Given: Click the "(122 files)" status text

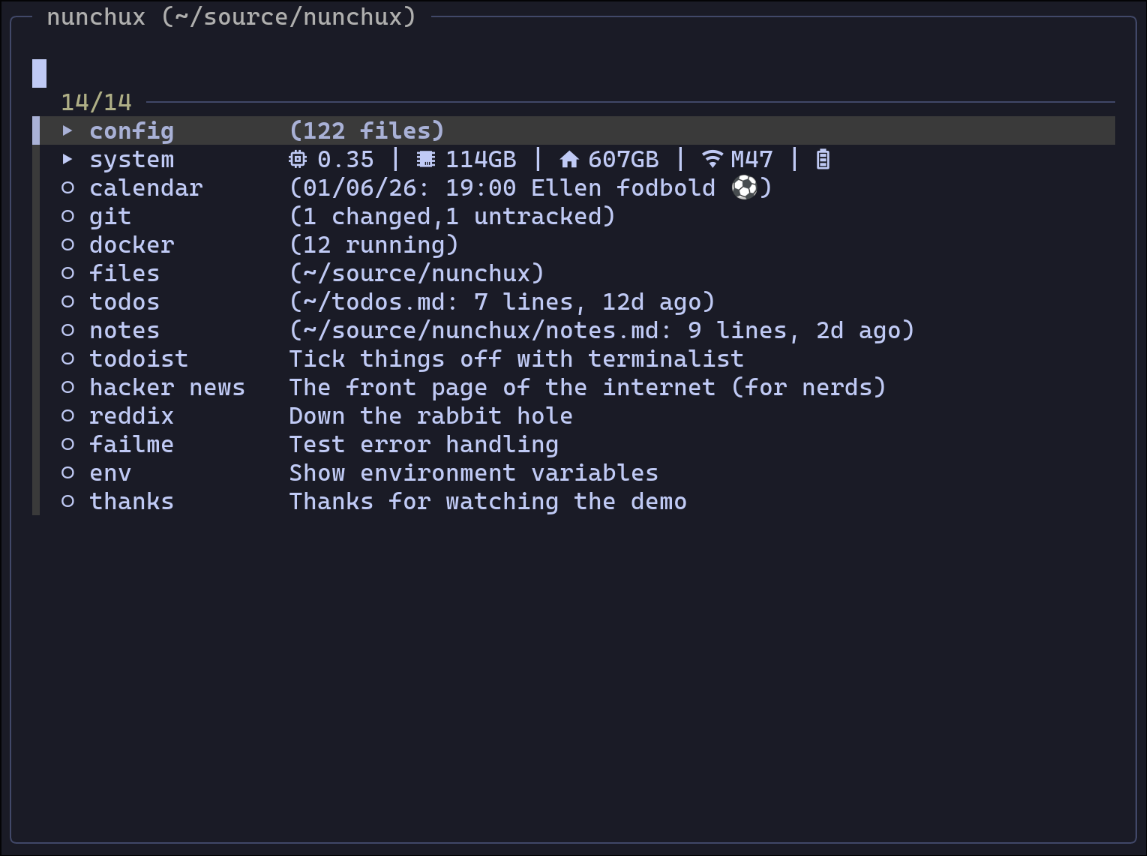Looking at the screenshot, I should tap(367, 131).
